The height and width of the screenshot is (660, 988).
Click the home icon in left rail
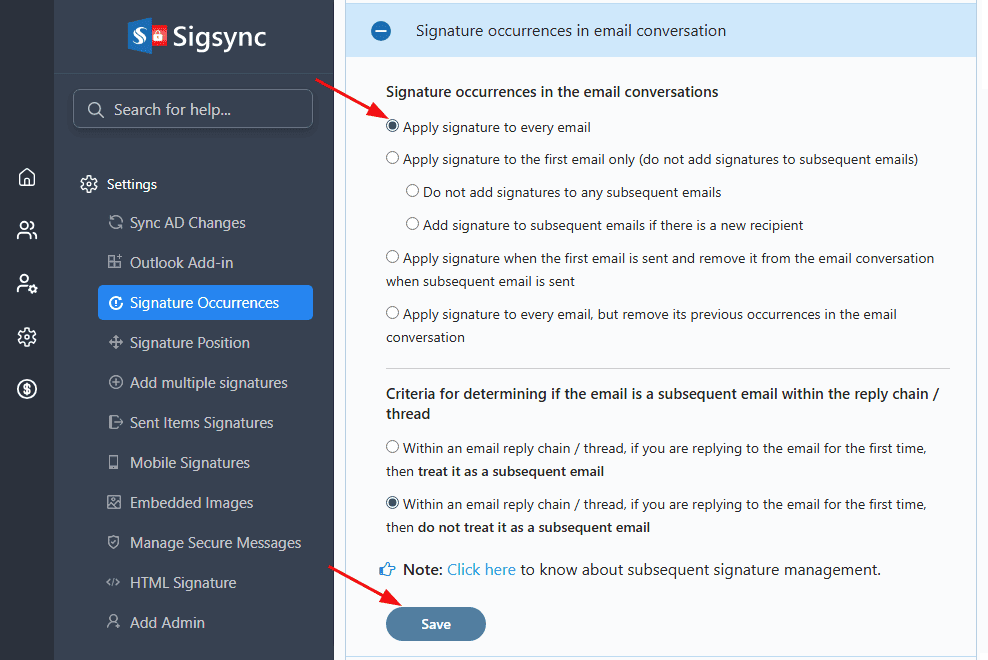pos(27,177)
